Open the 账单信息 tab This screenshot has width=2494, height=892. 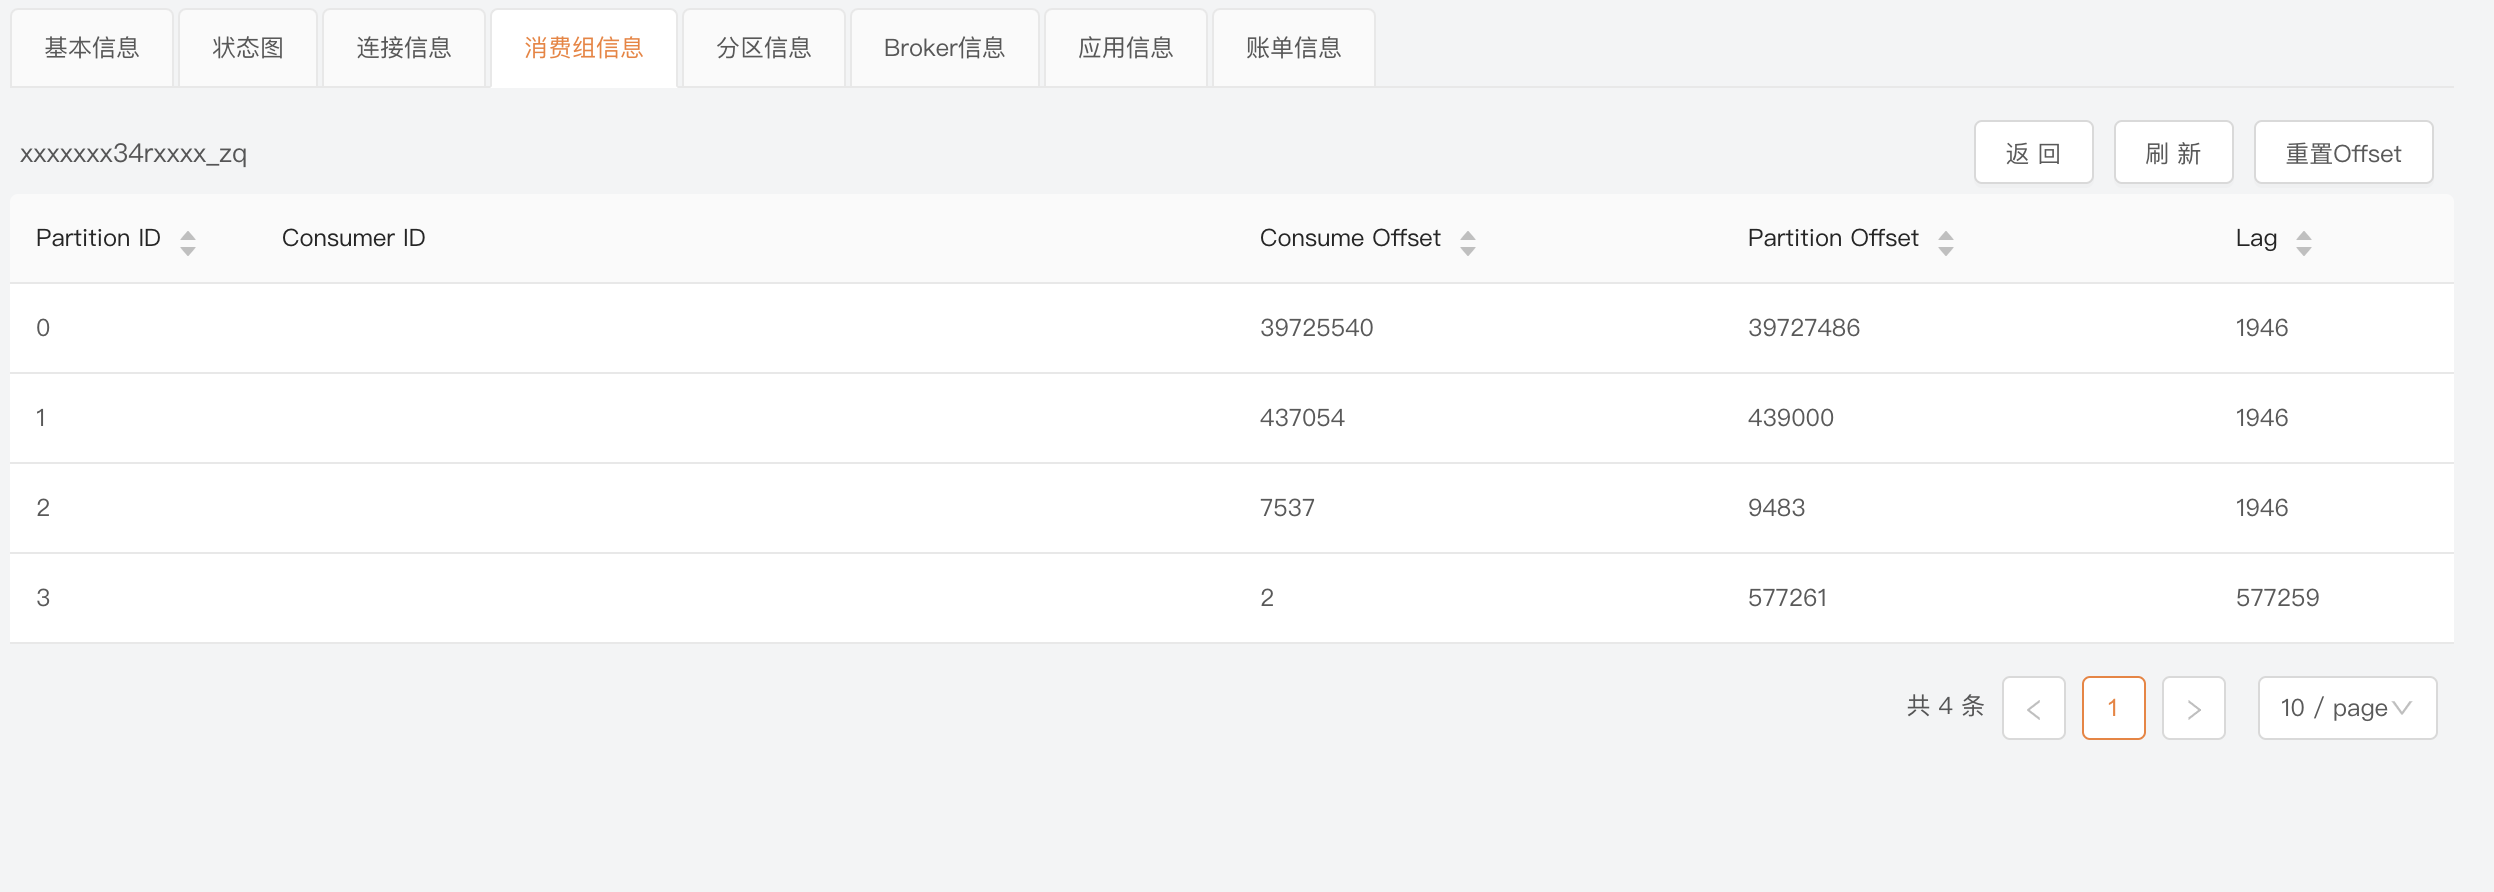click(x=1293, y=48)
